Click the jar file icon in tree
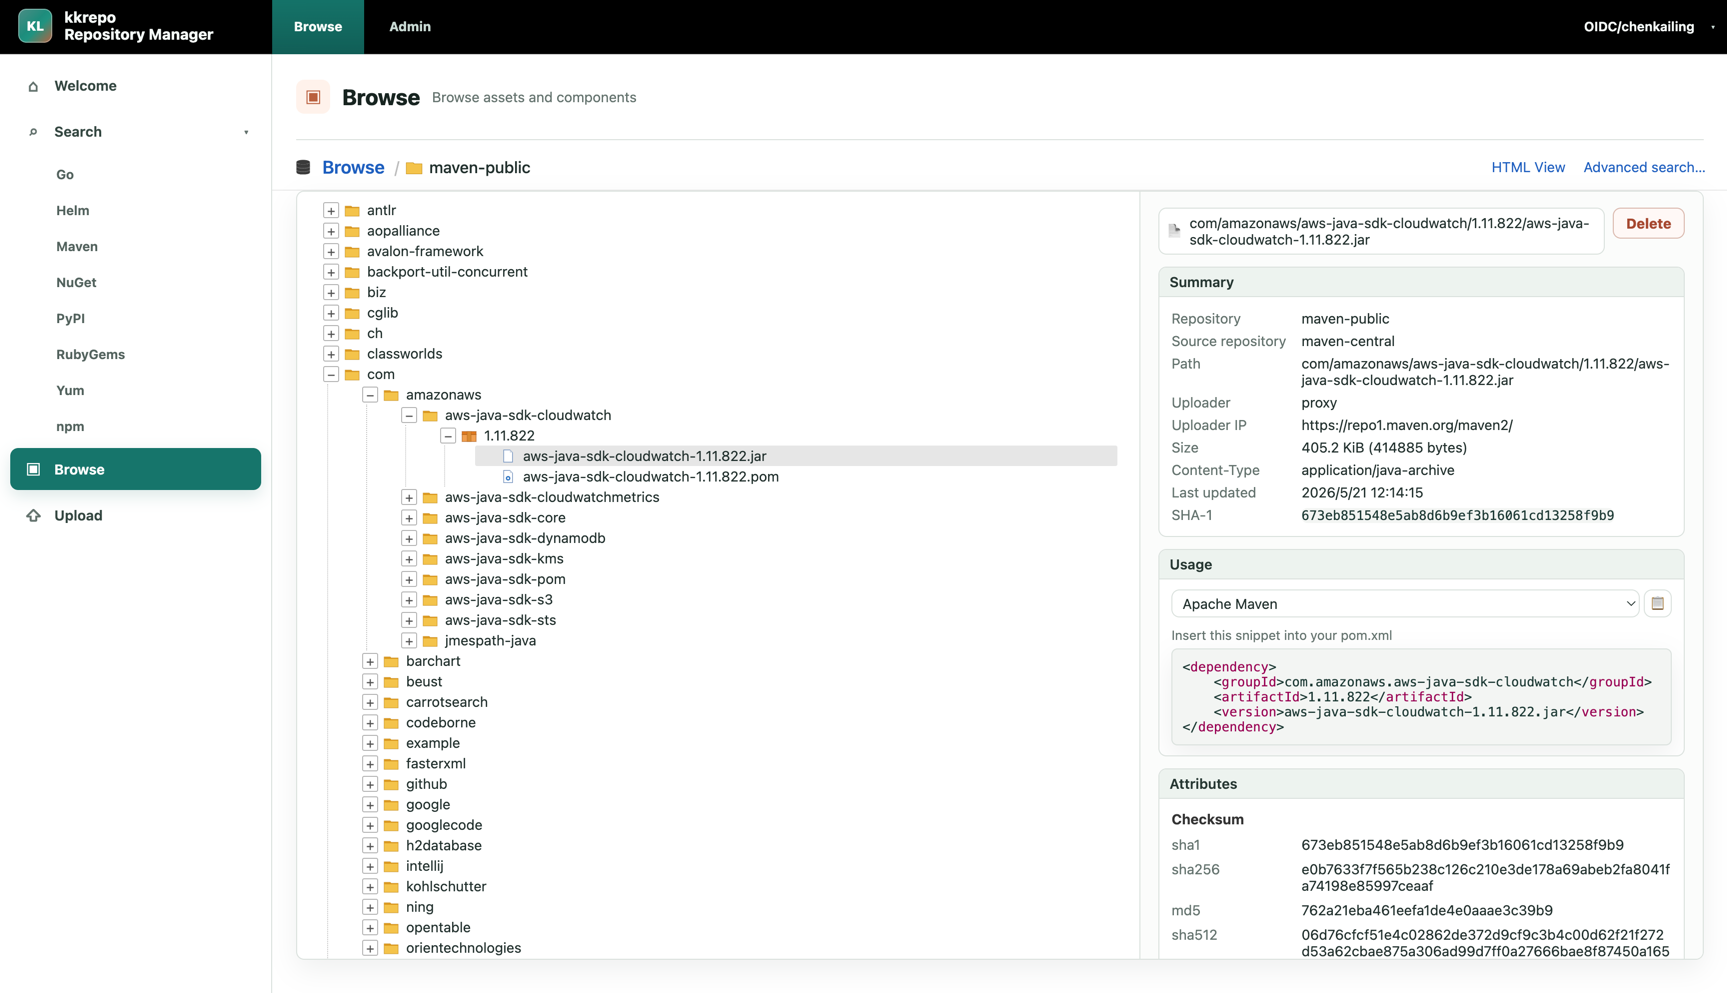This screenshot has height=993, width=1727. tap(508, 456)
